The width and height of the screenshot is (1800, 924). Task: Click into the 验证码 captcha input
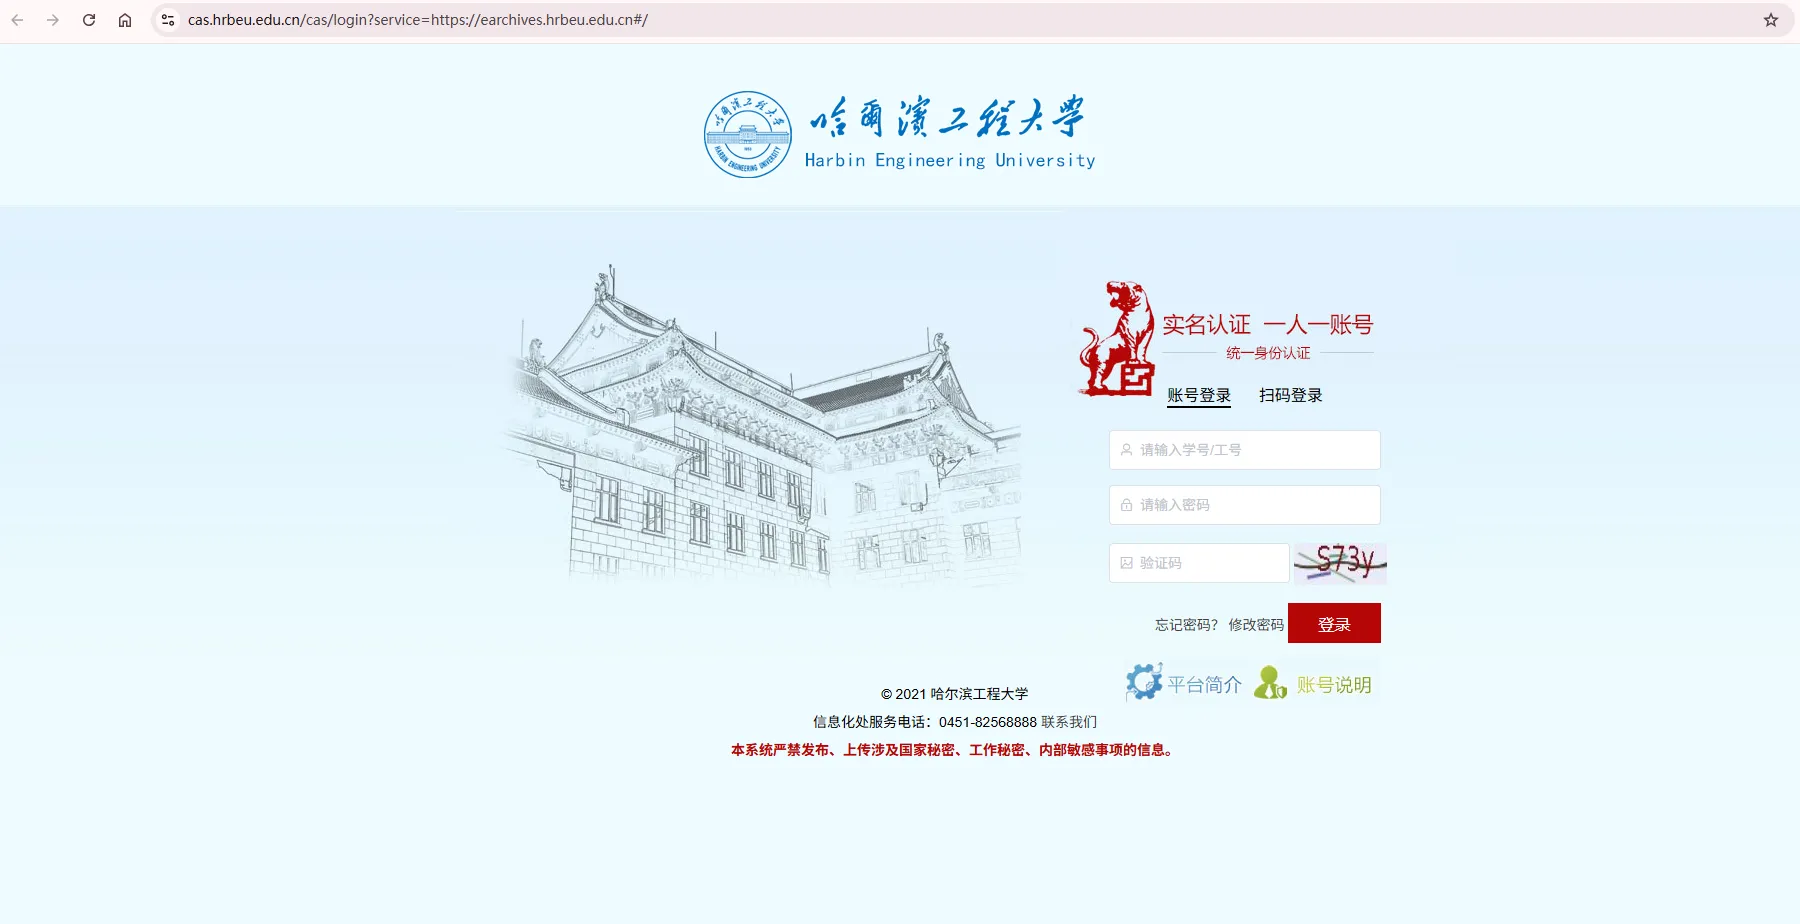tap(1200, 563)
